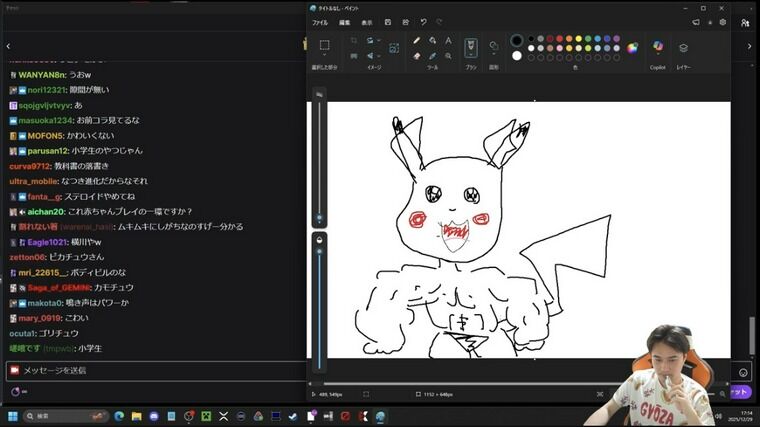Open Steam from the taskbar
The width and height of the screenshot is (760, 427).
click(293, 416)
